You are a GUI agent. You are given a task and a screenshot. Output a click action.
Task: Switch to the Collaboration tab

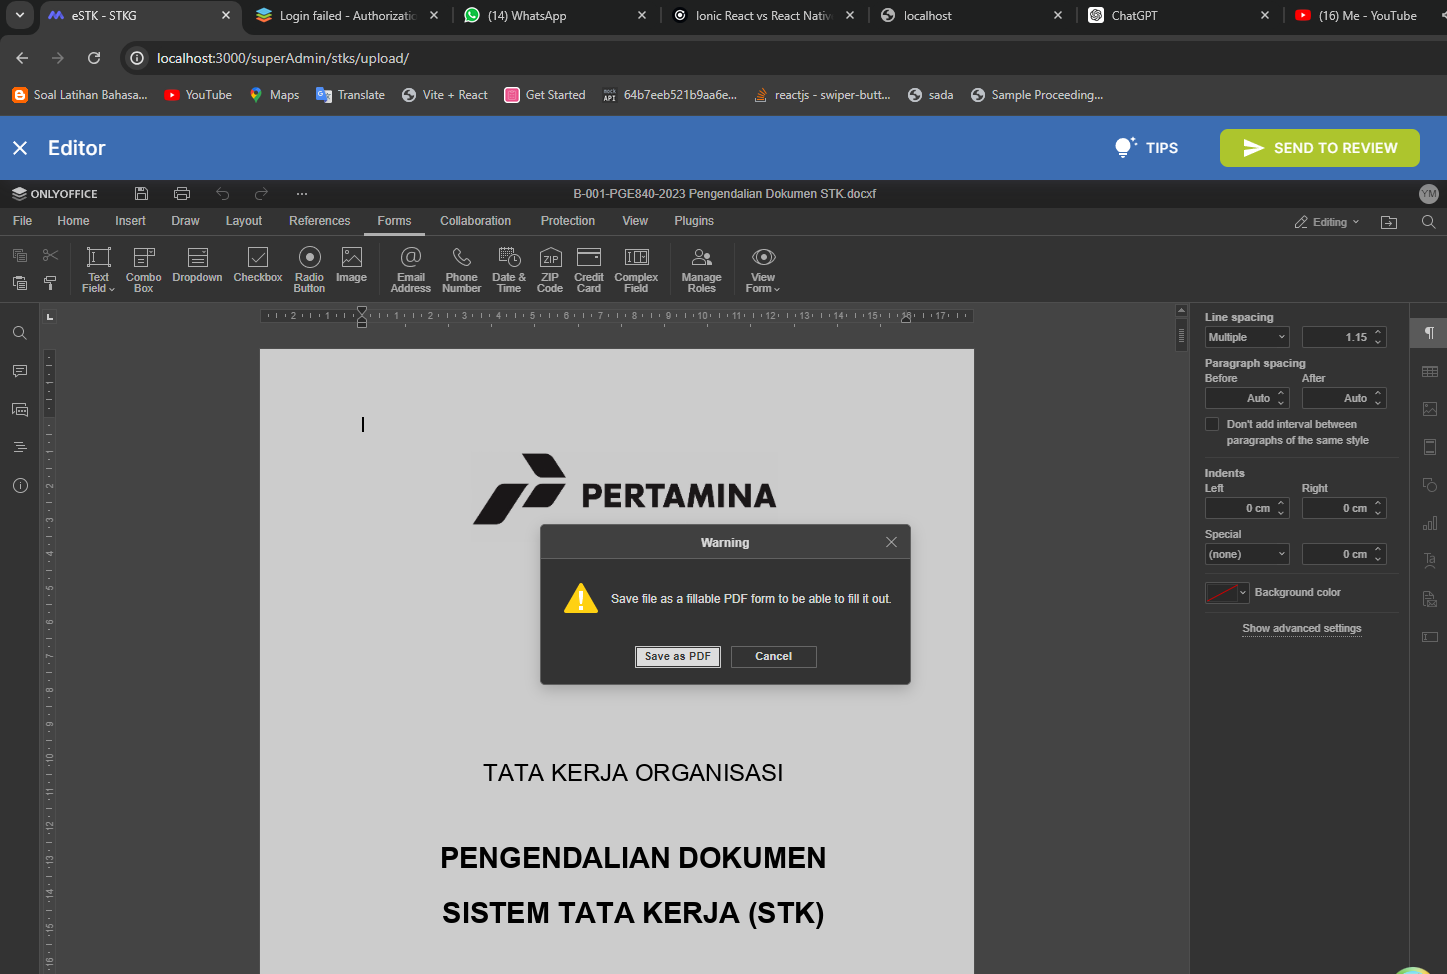tap(475, 221)
